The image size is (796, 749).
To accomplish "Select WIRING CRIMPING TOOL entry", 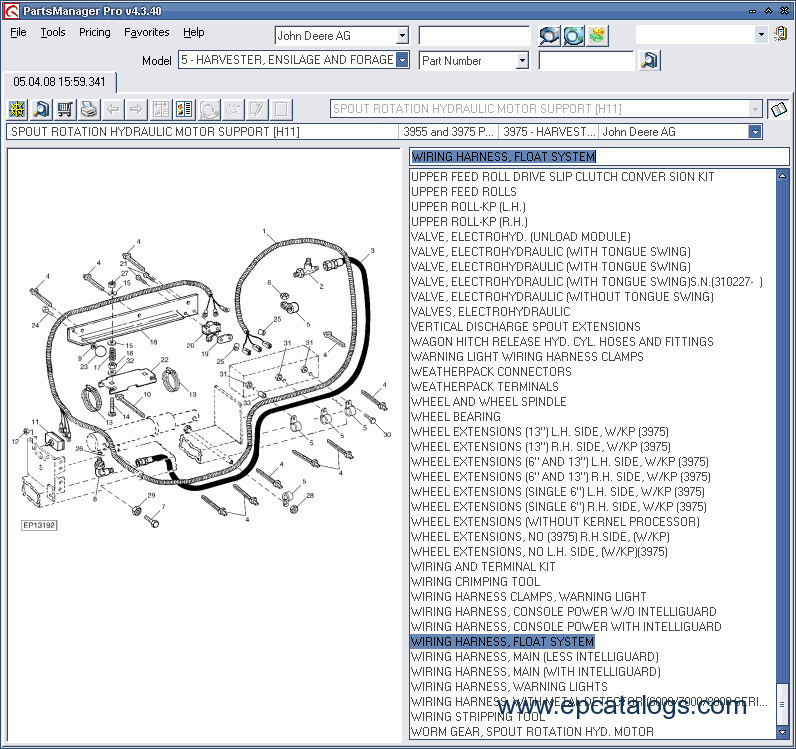I will [475, 581].
